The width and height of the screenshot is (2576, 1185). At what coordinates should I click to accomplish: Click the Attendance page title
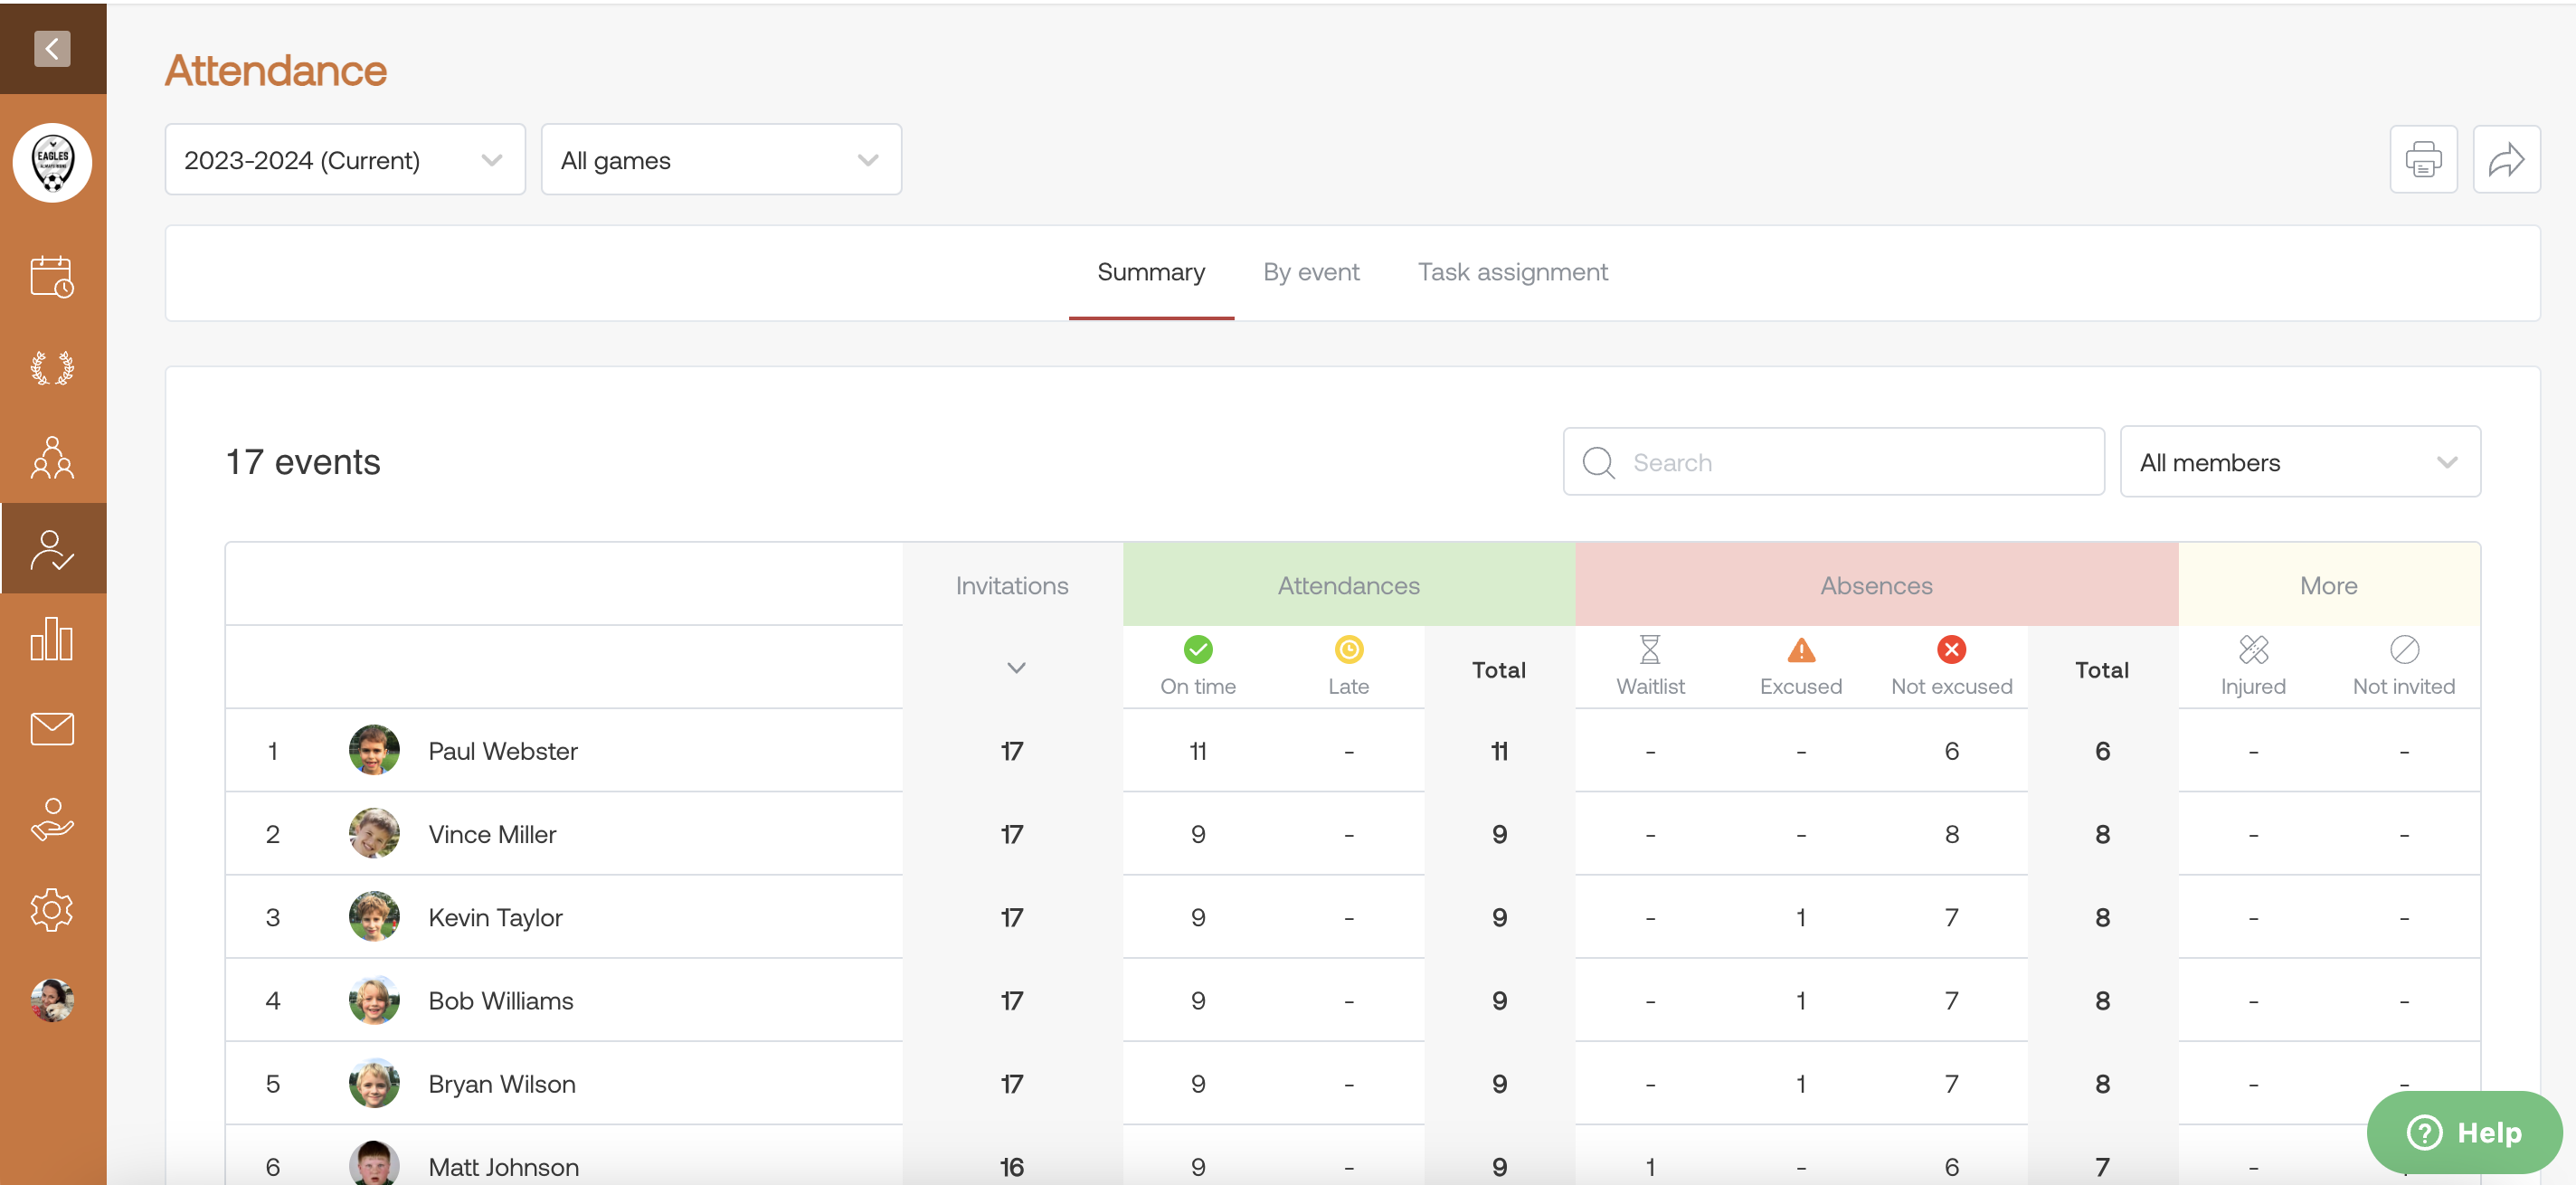coord(276,70)
